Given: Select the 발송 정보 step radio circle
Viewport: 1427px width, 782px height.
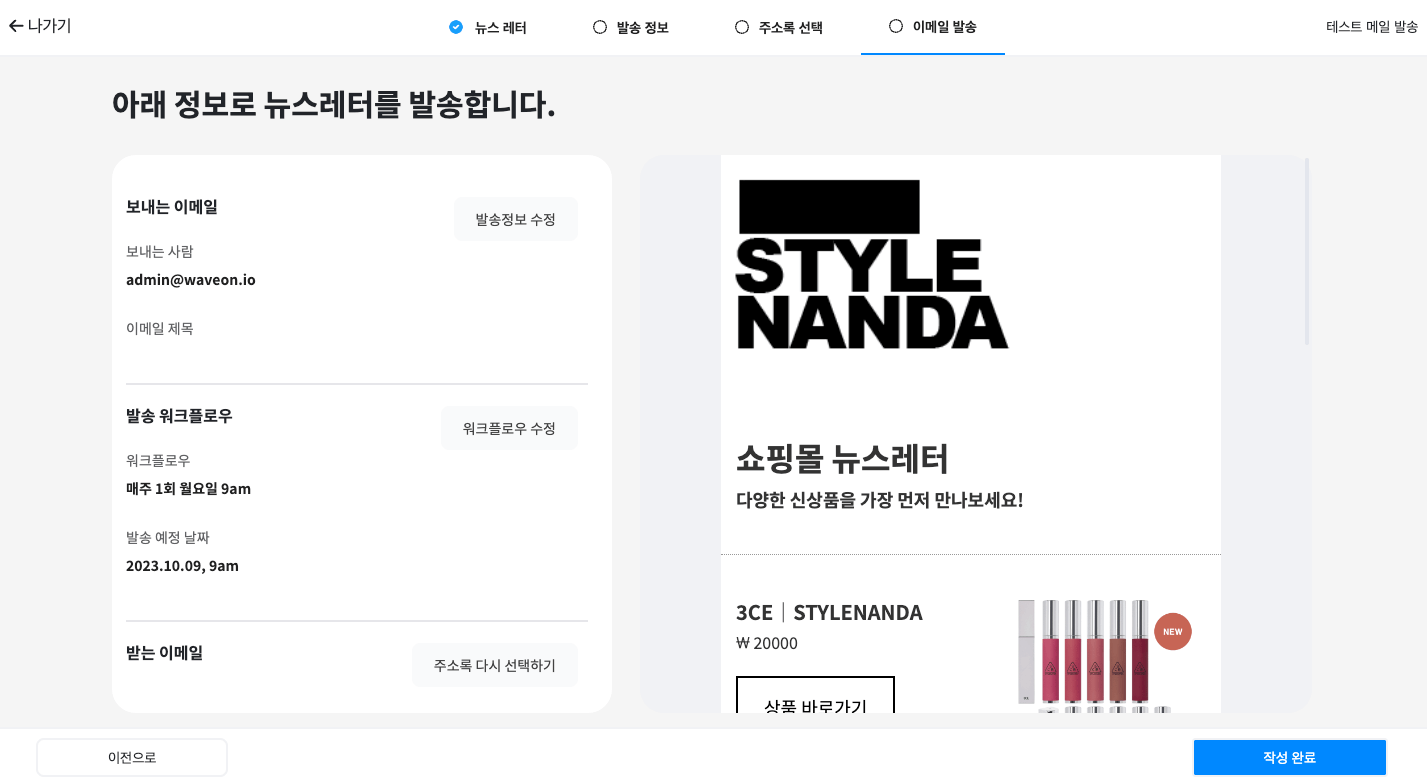Looking at the screenshot, I should tap(599, 27).
